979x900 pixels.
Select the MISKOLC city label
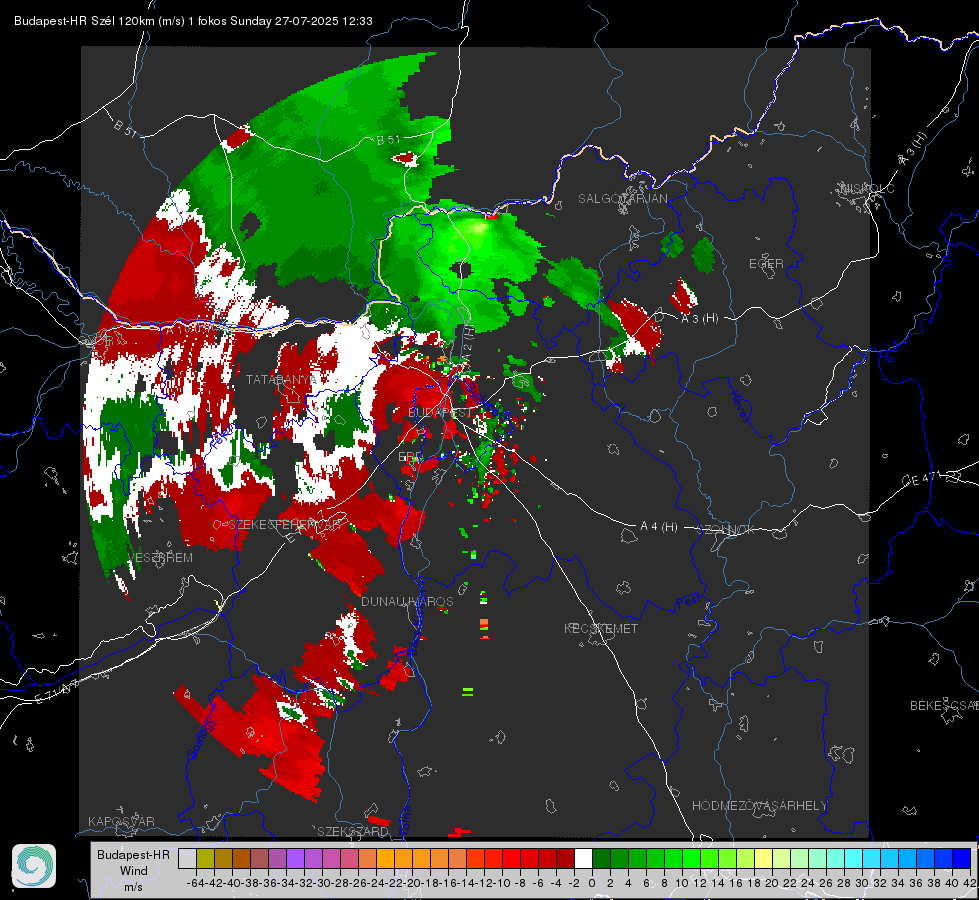point(867,188)
